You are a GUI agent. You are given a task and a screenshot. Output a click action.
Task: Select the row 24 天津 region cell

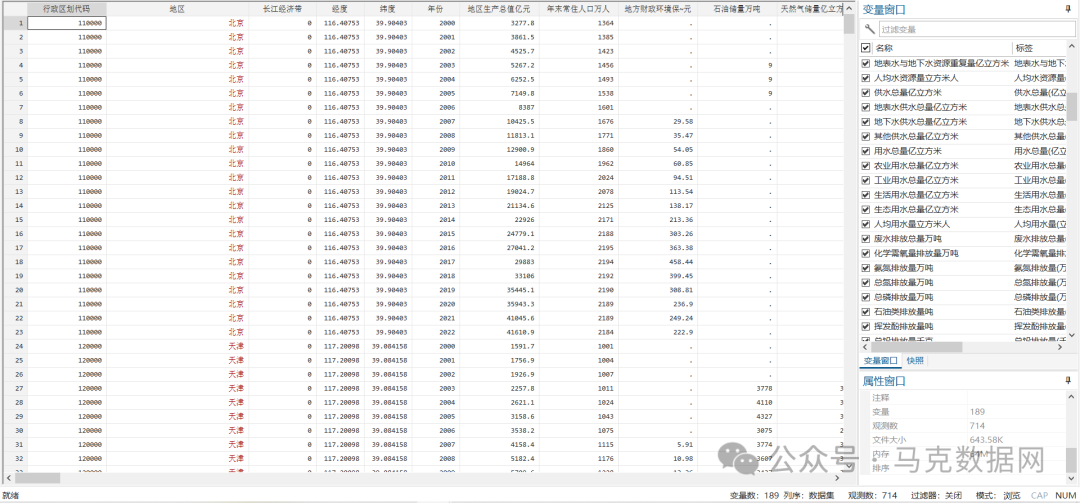pyautogui.click(x=234, y=345)
